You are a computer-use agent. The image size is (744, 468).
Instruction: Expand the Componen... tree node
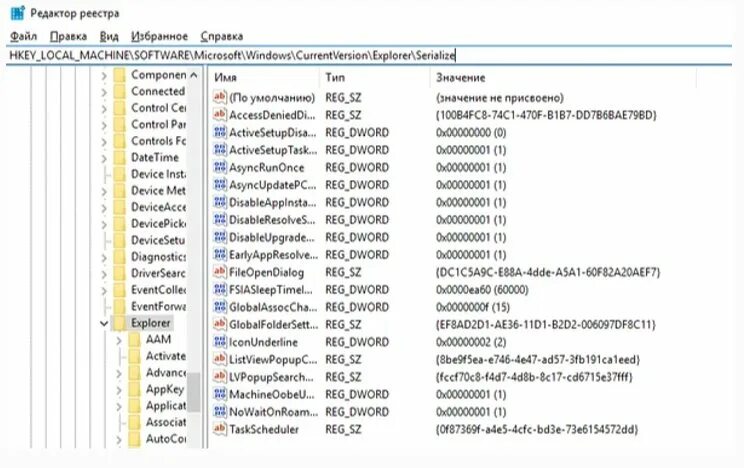[104, 75]
